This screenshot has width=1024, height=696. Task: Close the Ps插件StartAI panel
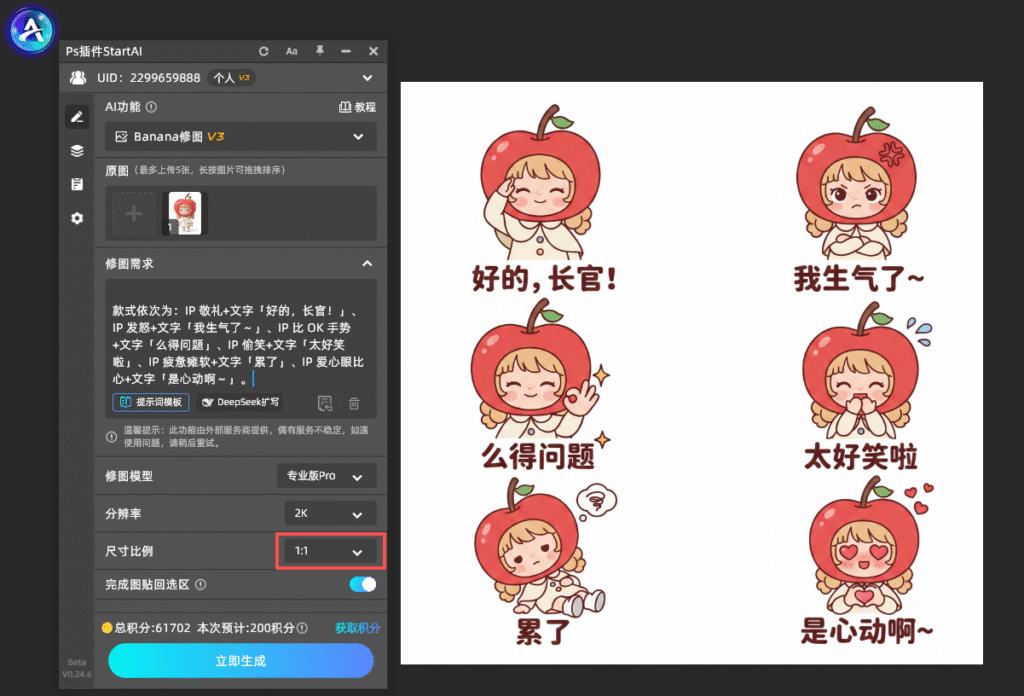click(374, 51)
